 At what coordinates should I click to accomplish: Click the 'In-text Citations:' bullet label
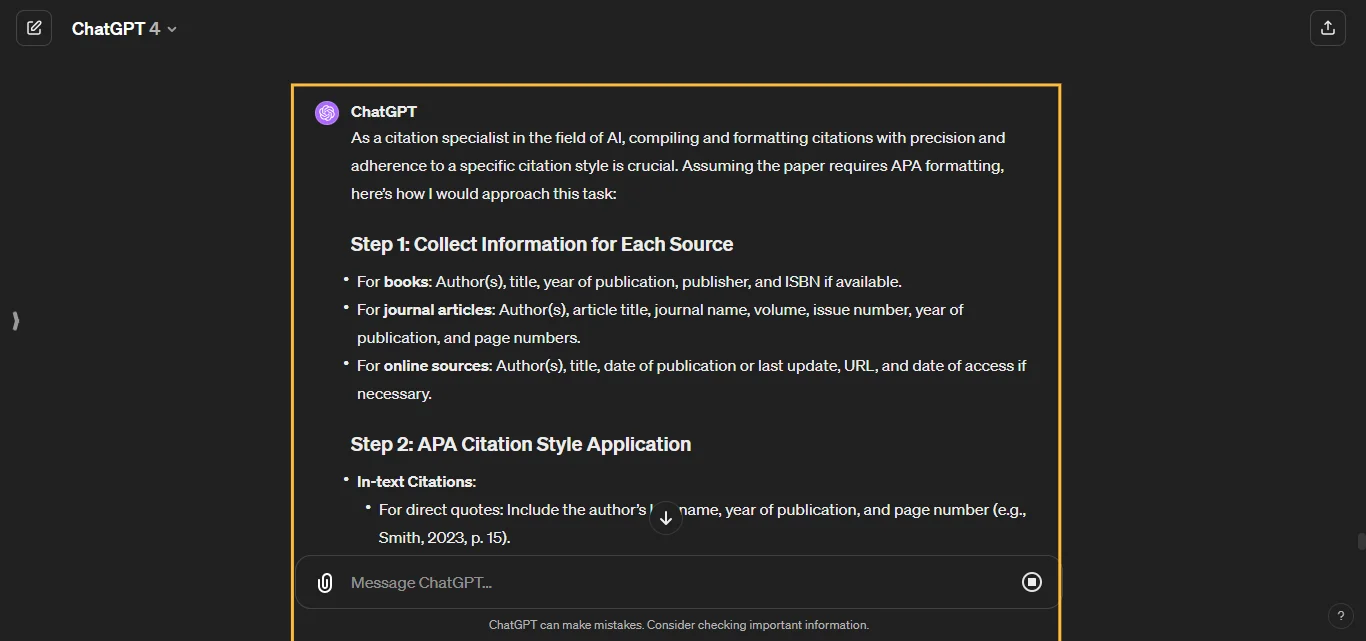click(x=416, y=481)
